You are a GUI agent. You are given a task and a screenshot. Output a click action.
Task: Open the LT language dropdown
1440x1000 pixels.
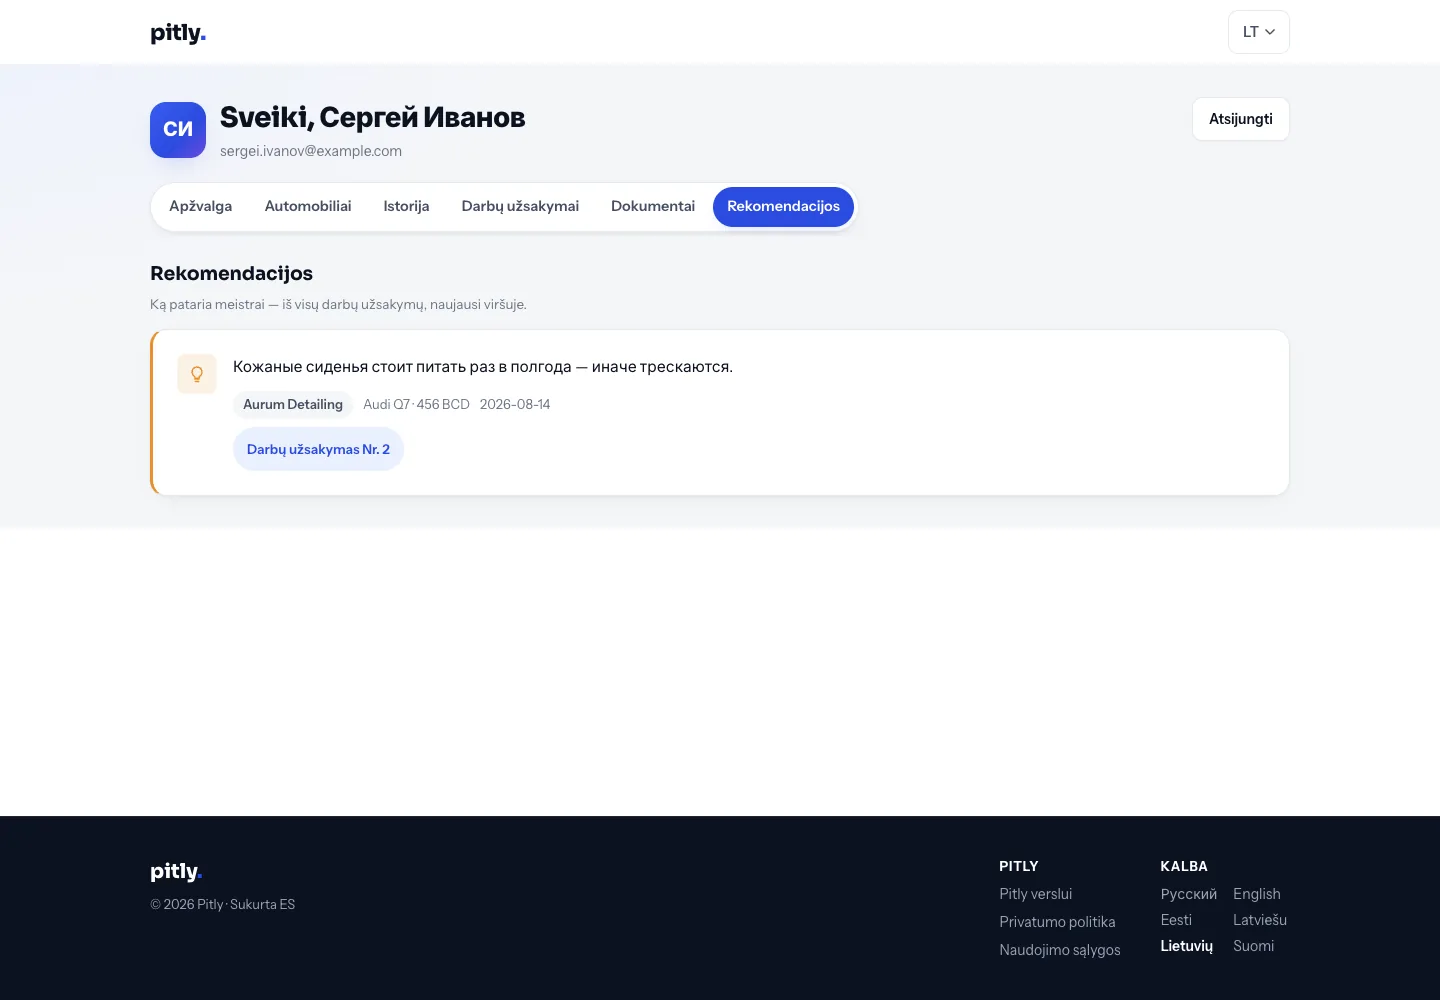(x=1259, y=32)
